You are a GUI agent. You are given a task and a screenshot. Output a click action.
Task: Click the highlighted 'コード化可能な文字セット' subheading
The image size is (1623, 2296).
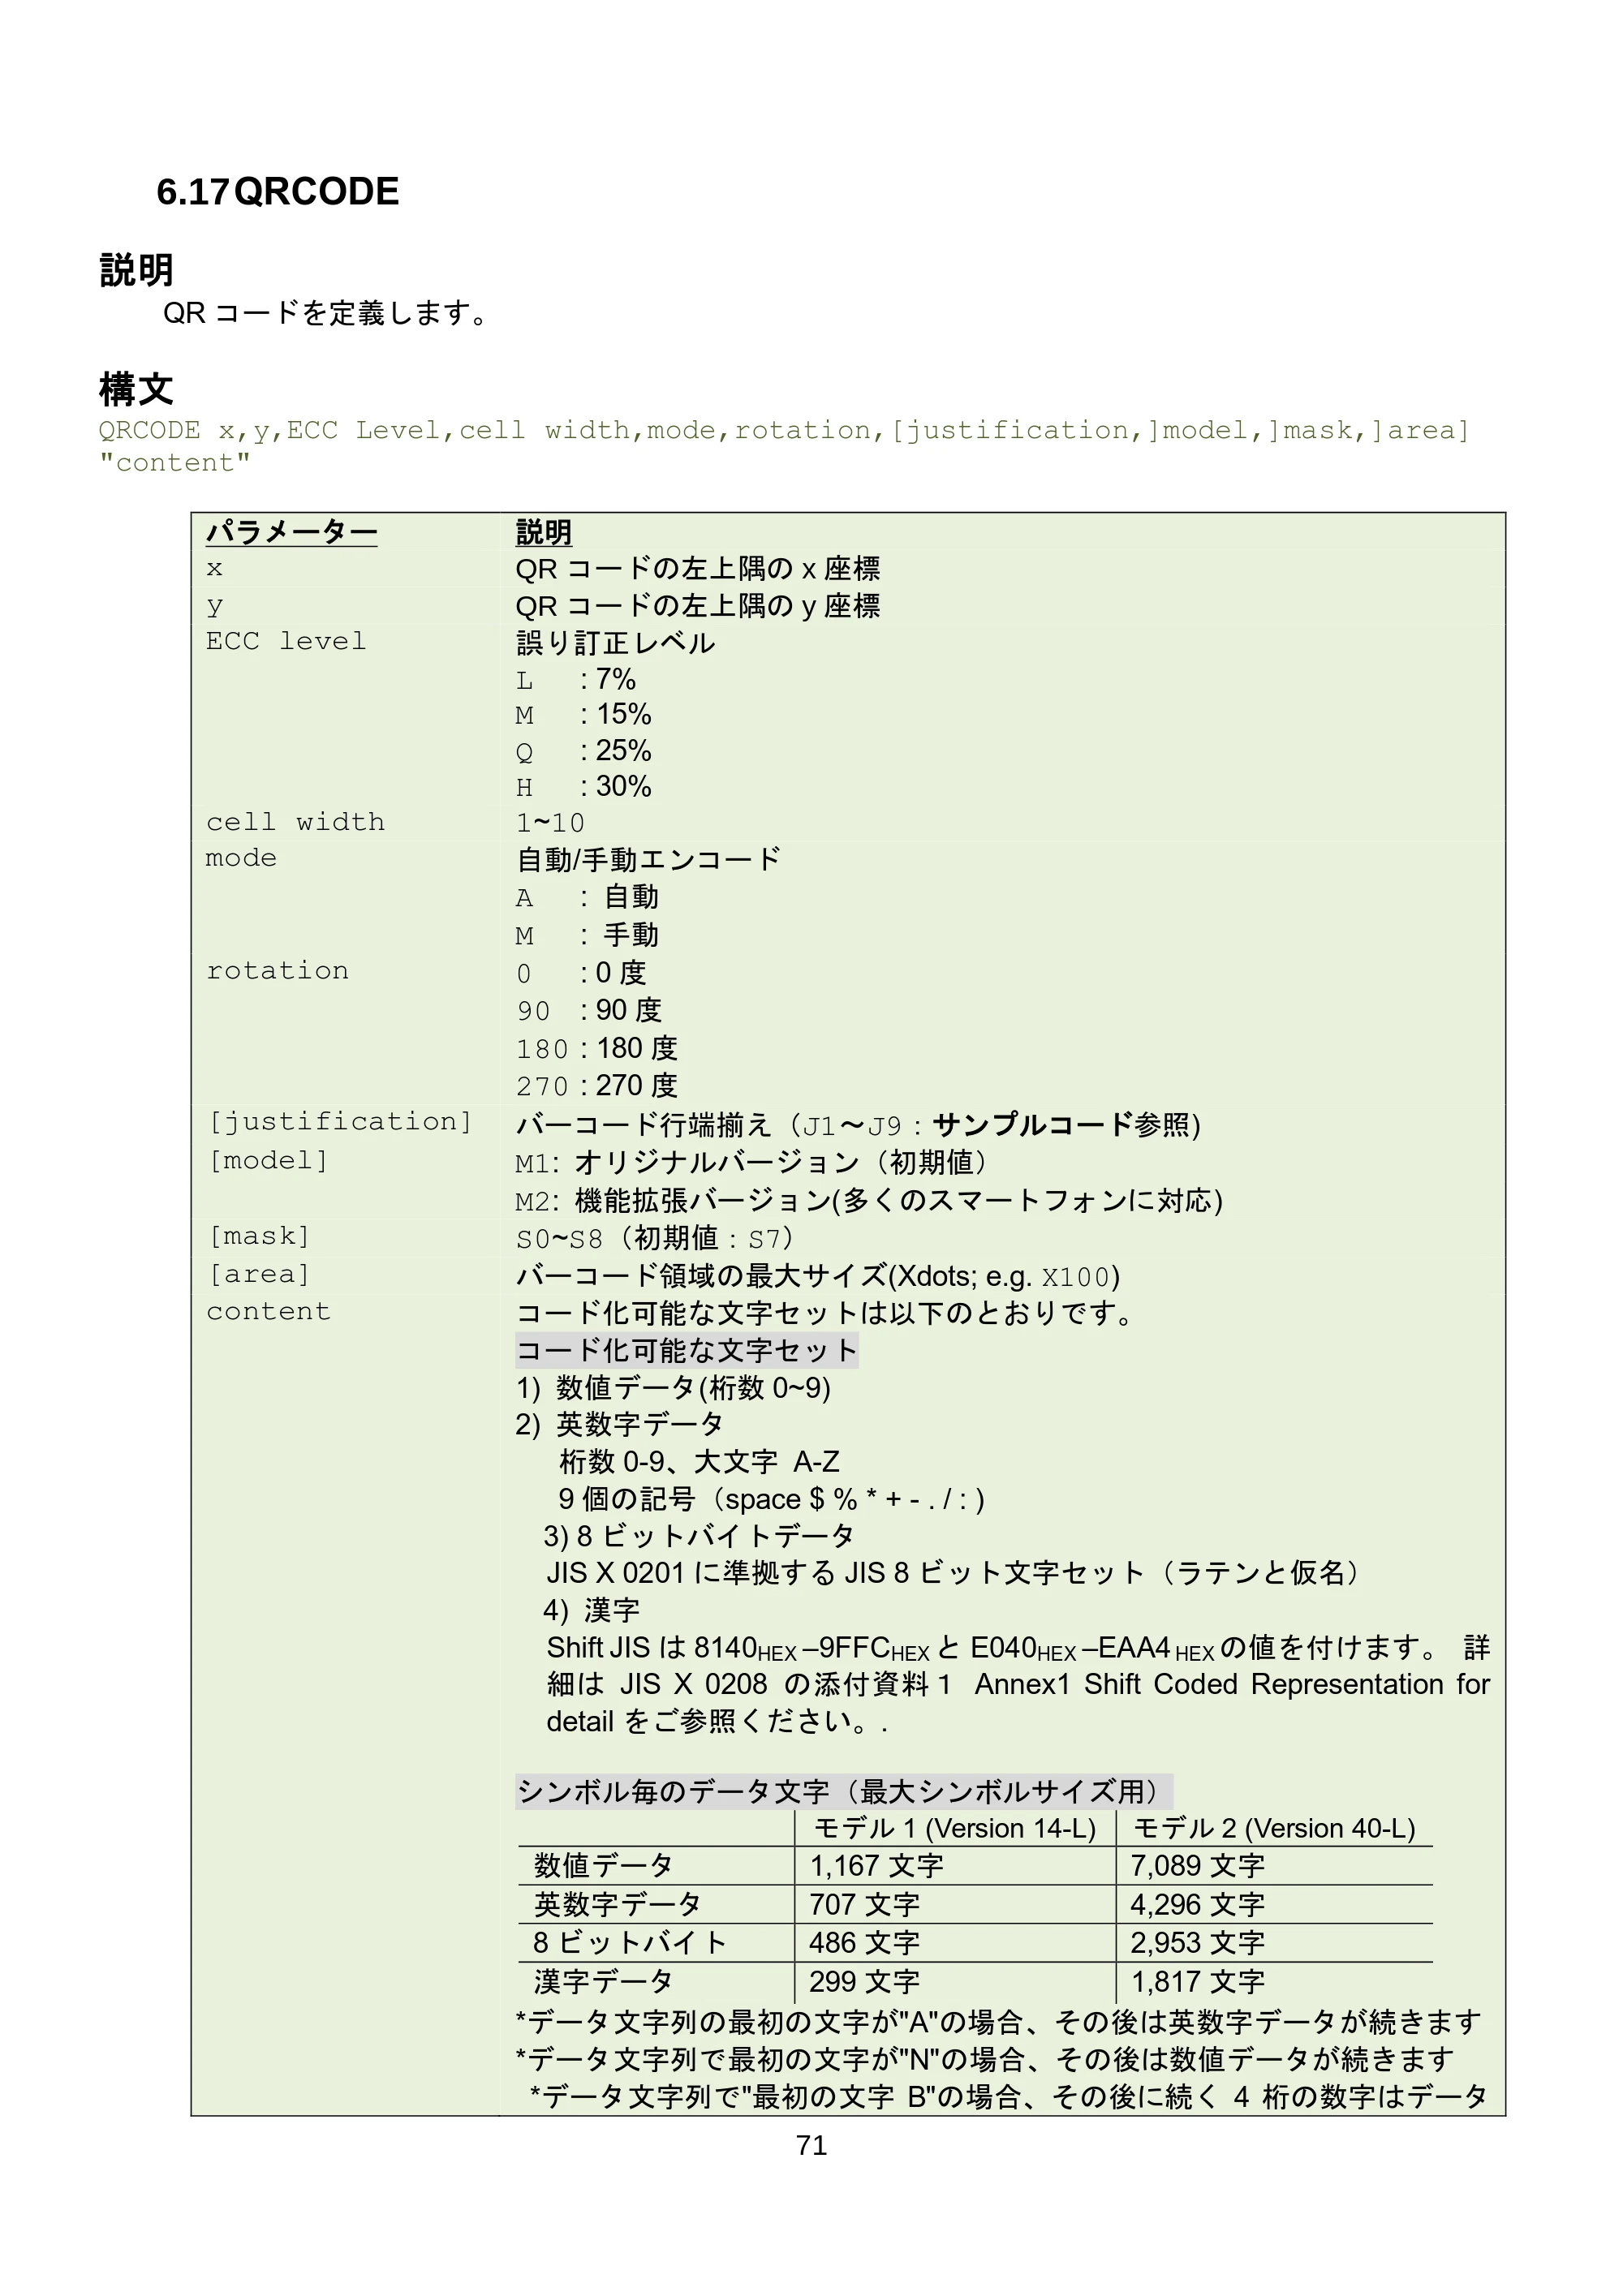(686, 1350)
